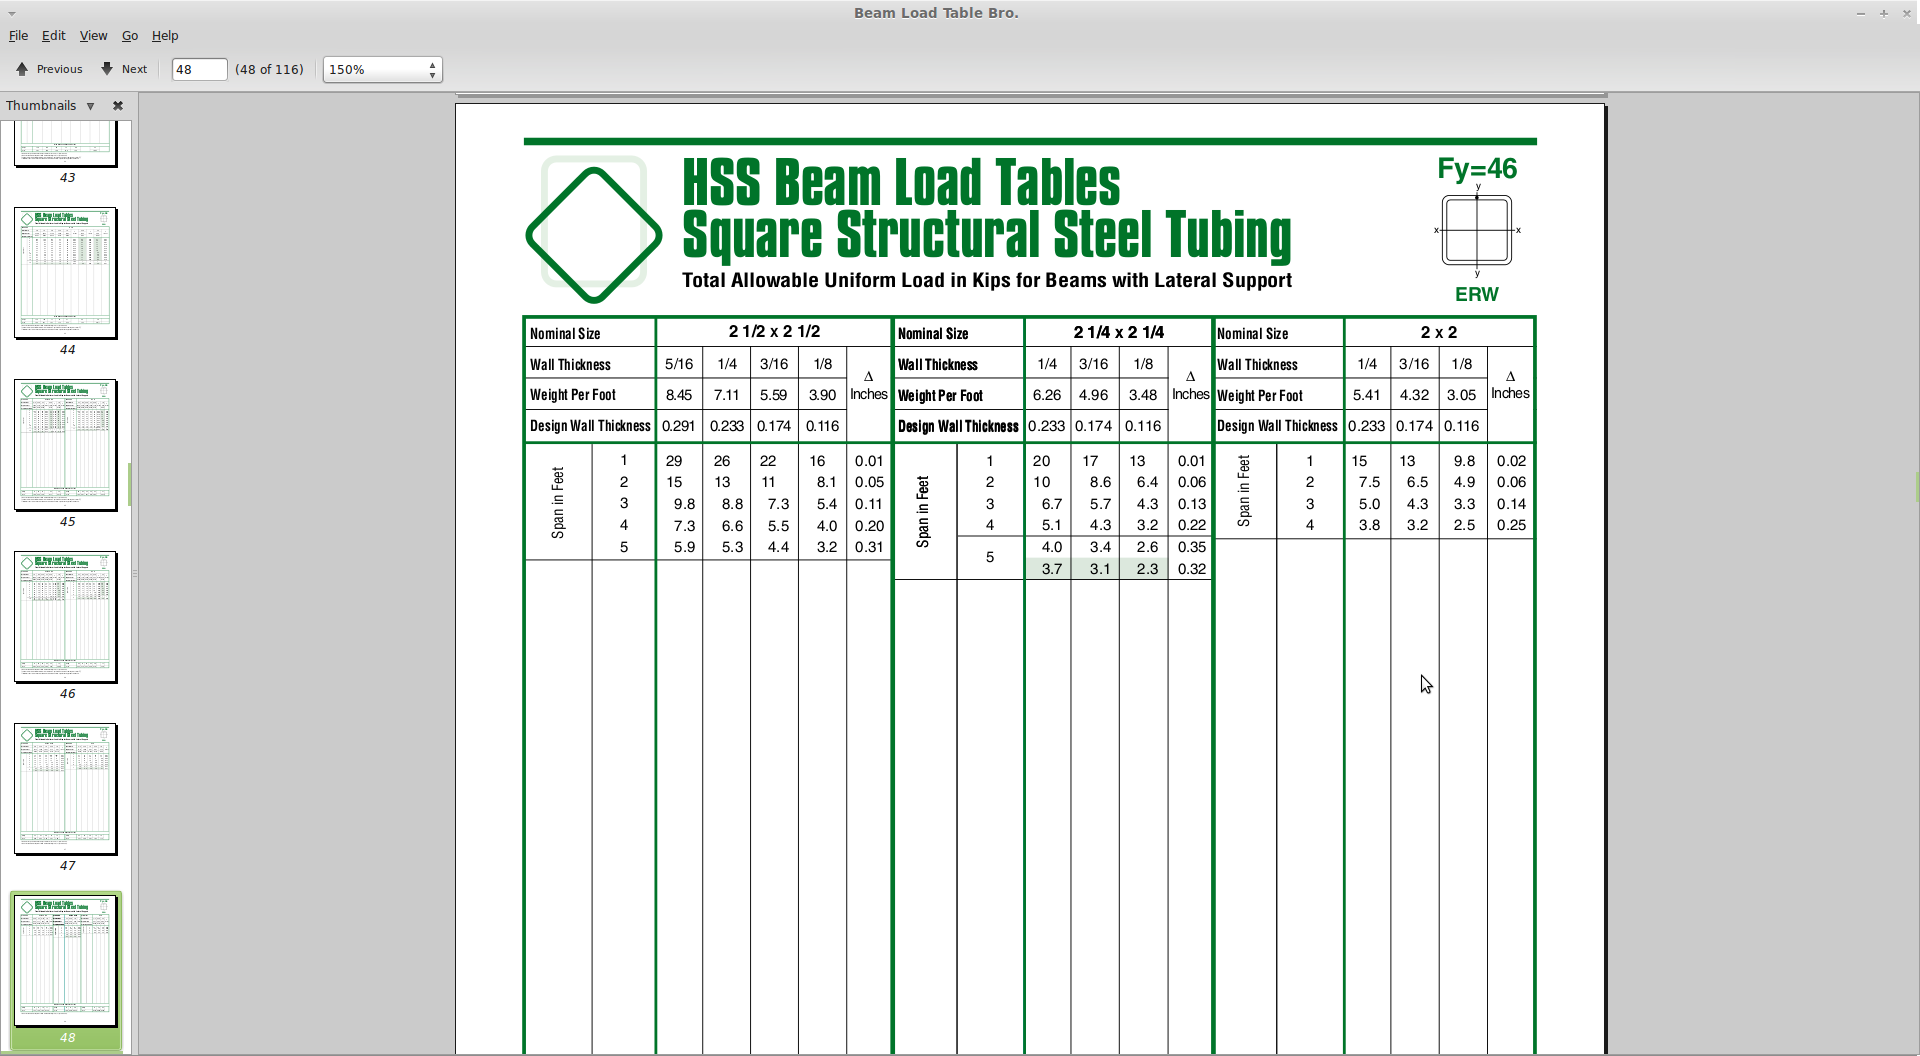Open the File menu
This screenshot has height=1056, width=1920.
pos(18,35)
